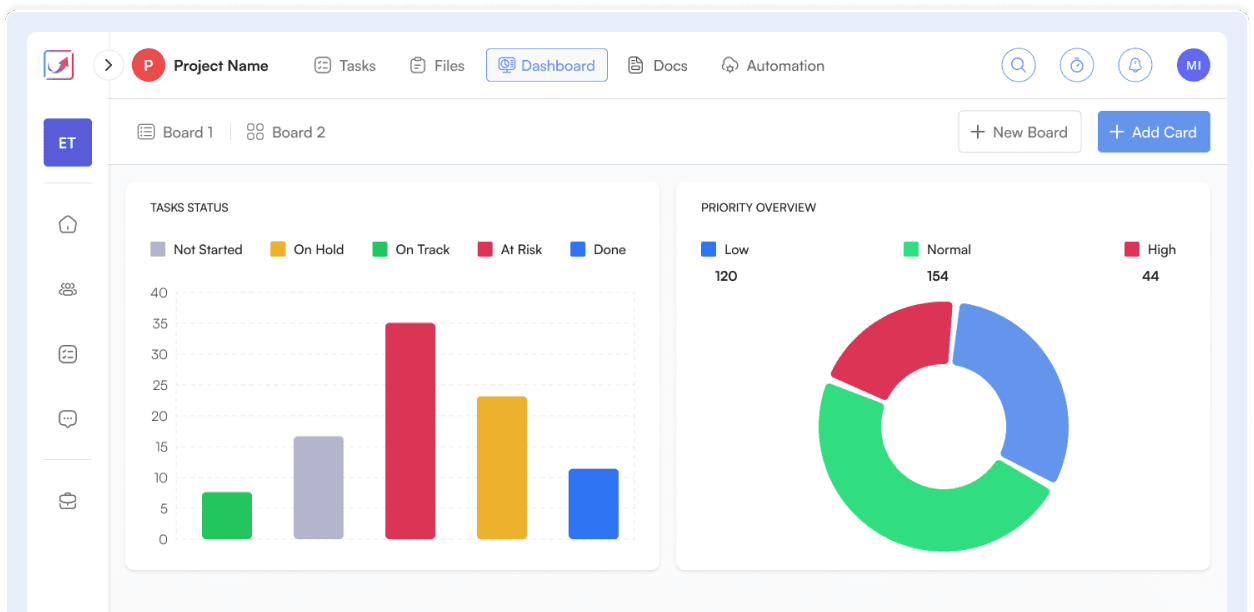Click the Normal priority legend swatch
This screenshot has height=612, width=1254.
point(911,249)
